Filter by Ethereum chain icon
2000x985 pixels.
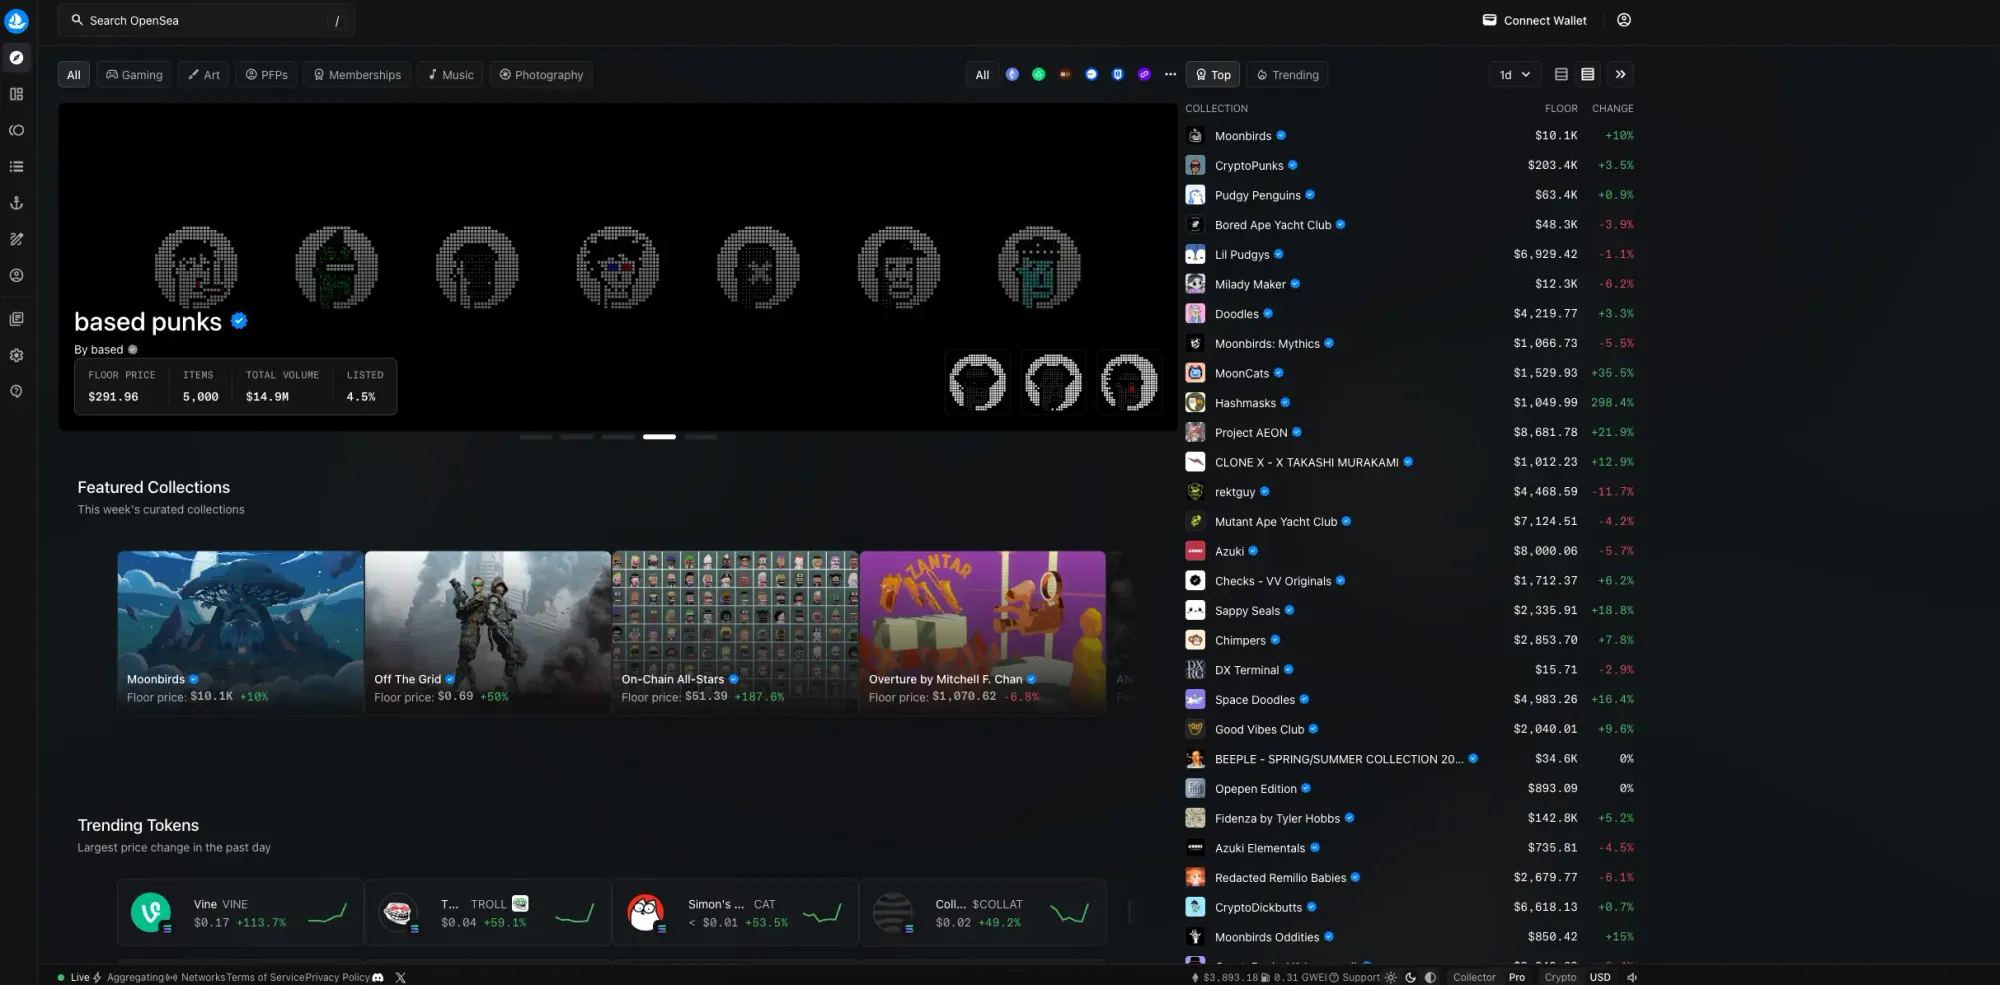click(x=1012, y=75)
